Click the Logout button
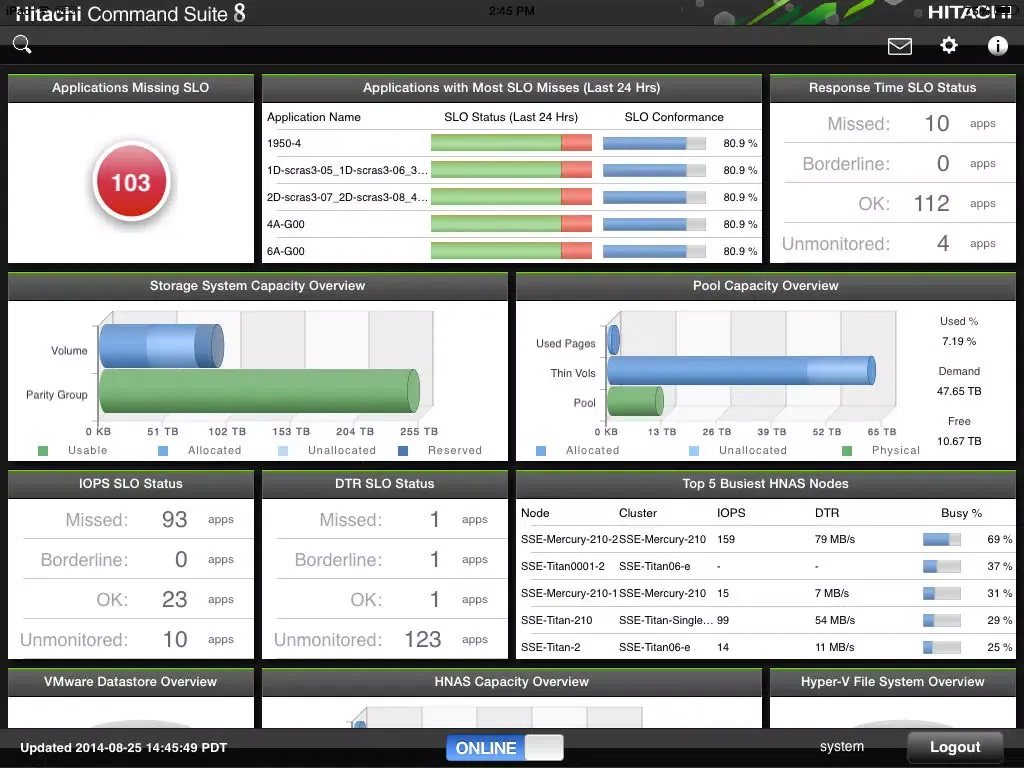Viewport: 1024px width, 768px height. pyautogui.click(x=955, y=747)
